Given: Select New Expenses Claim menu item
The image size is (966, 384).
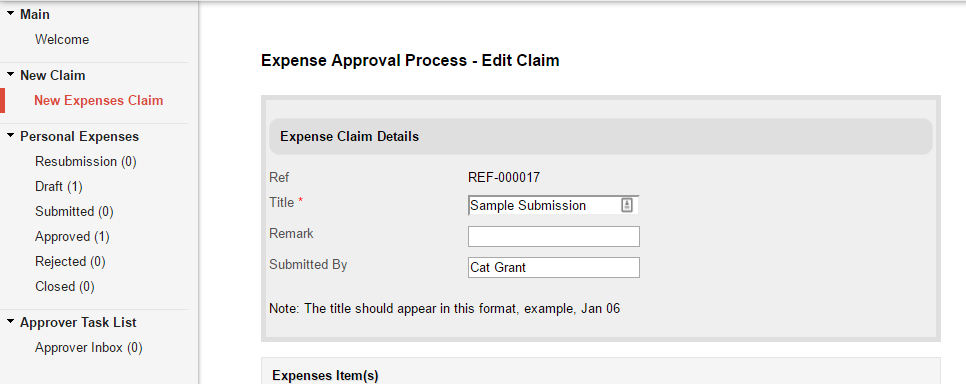Looking at the screenshot, I should tap(99, 100).
